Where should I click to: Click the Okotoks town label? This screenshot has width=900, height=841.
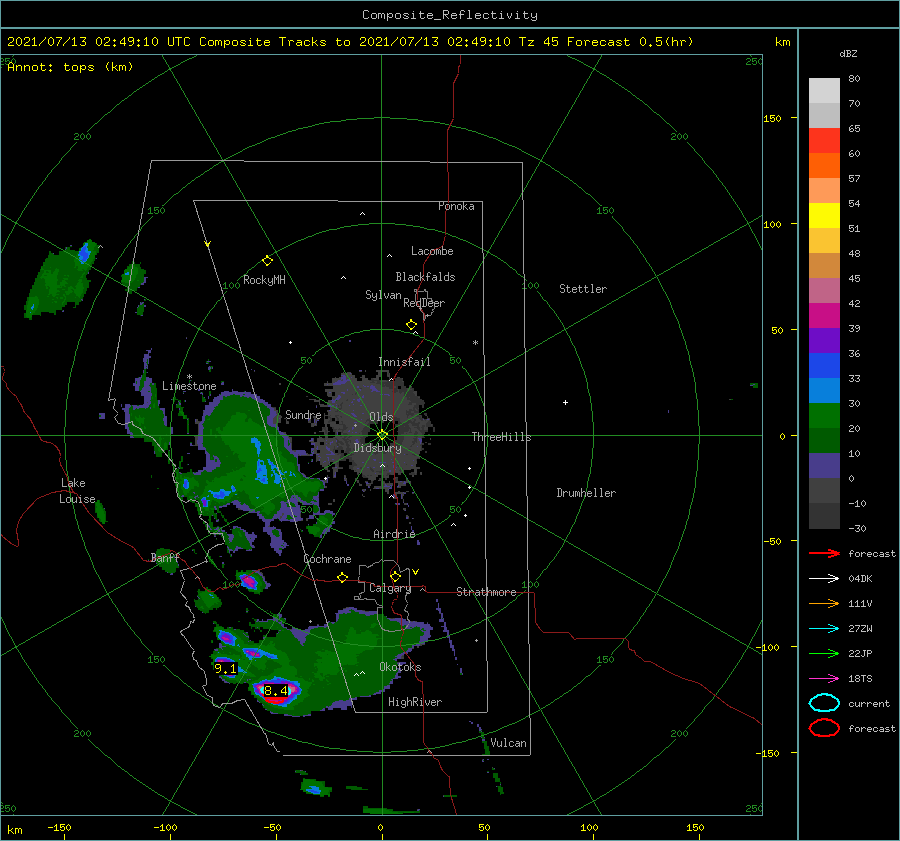[x=400, y=667]
